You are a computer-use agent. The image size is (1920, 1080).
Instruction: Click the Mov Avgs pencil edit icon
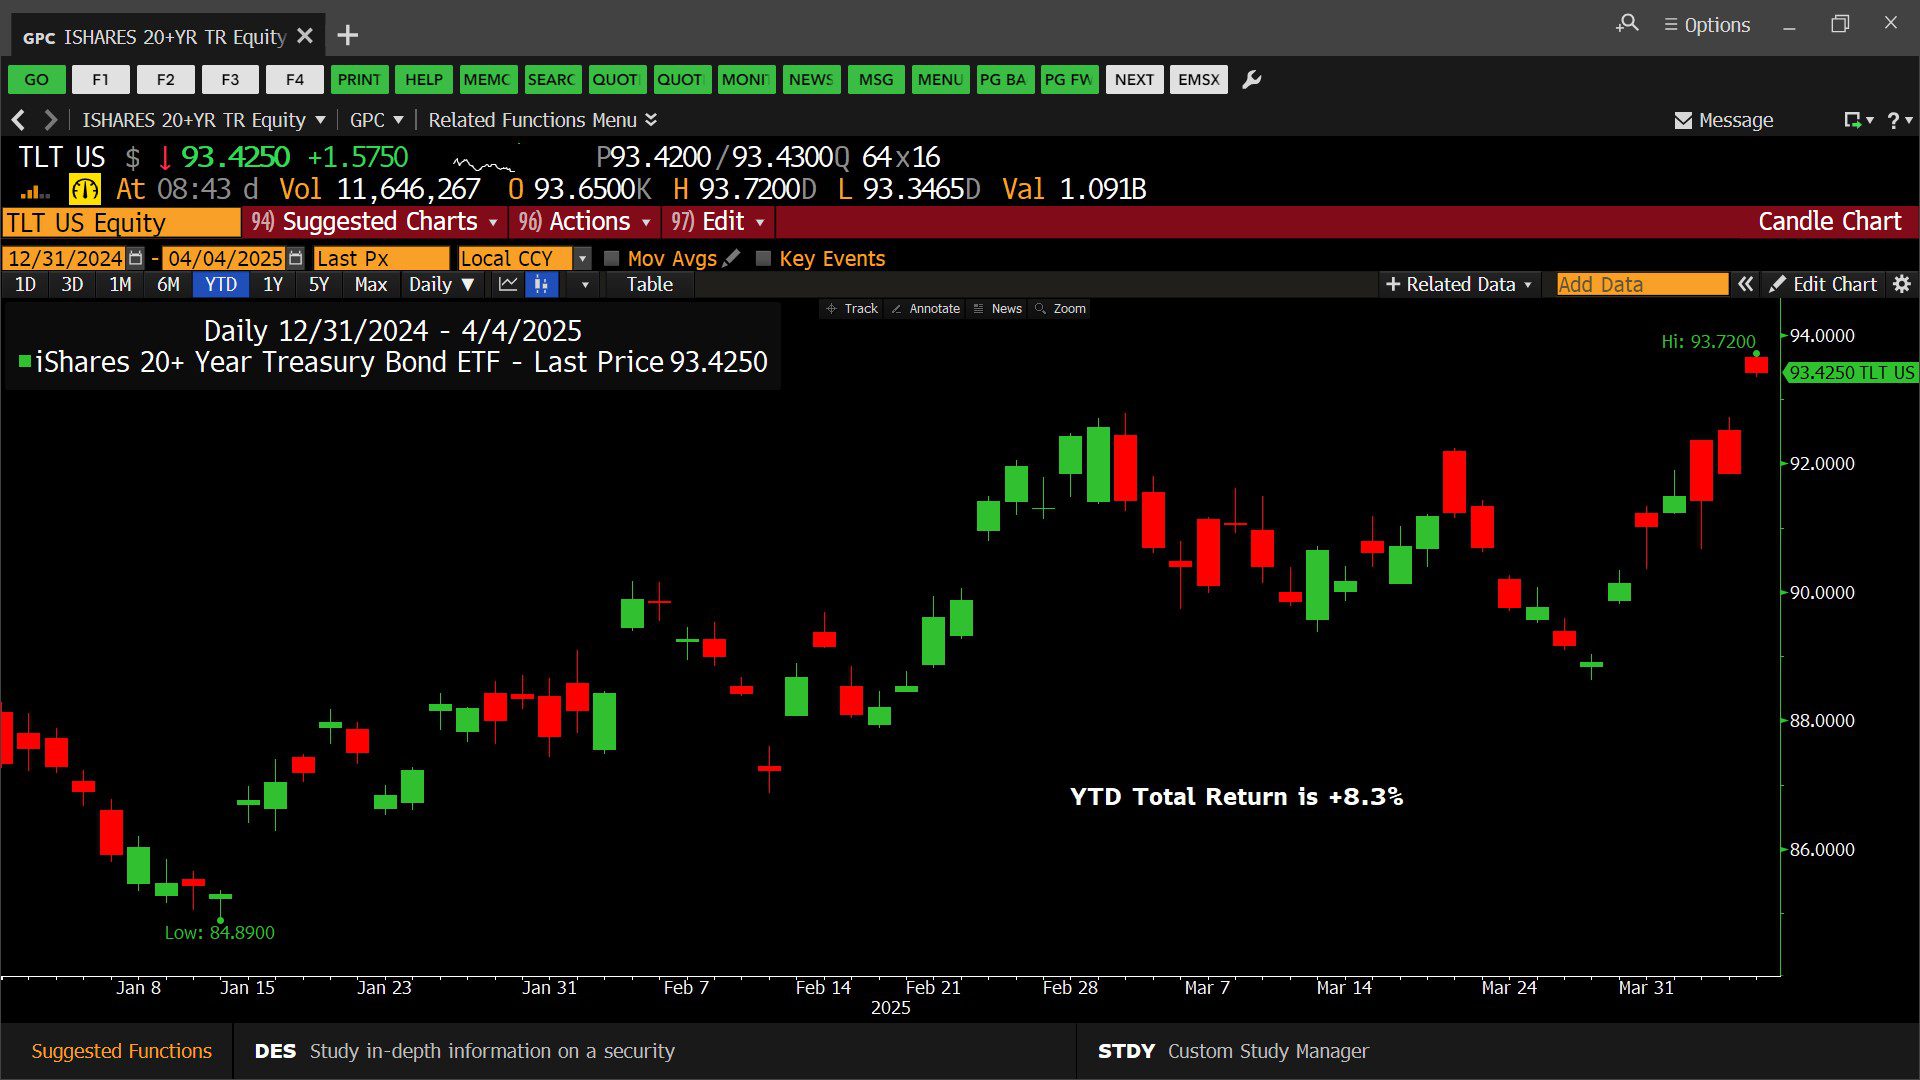[732, 258]
